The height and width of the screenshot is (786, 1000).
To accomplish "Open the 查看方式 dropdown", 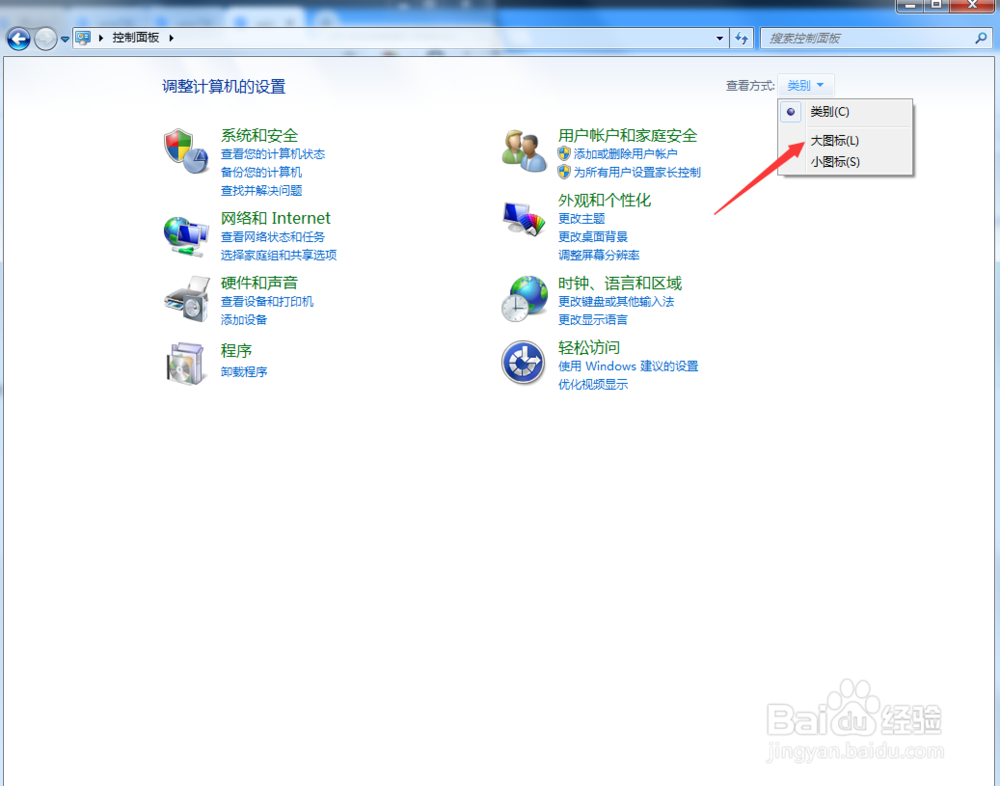I will pyautogui.click(x=807, y=85).
